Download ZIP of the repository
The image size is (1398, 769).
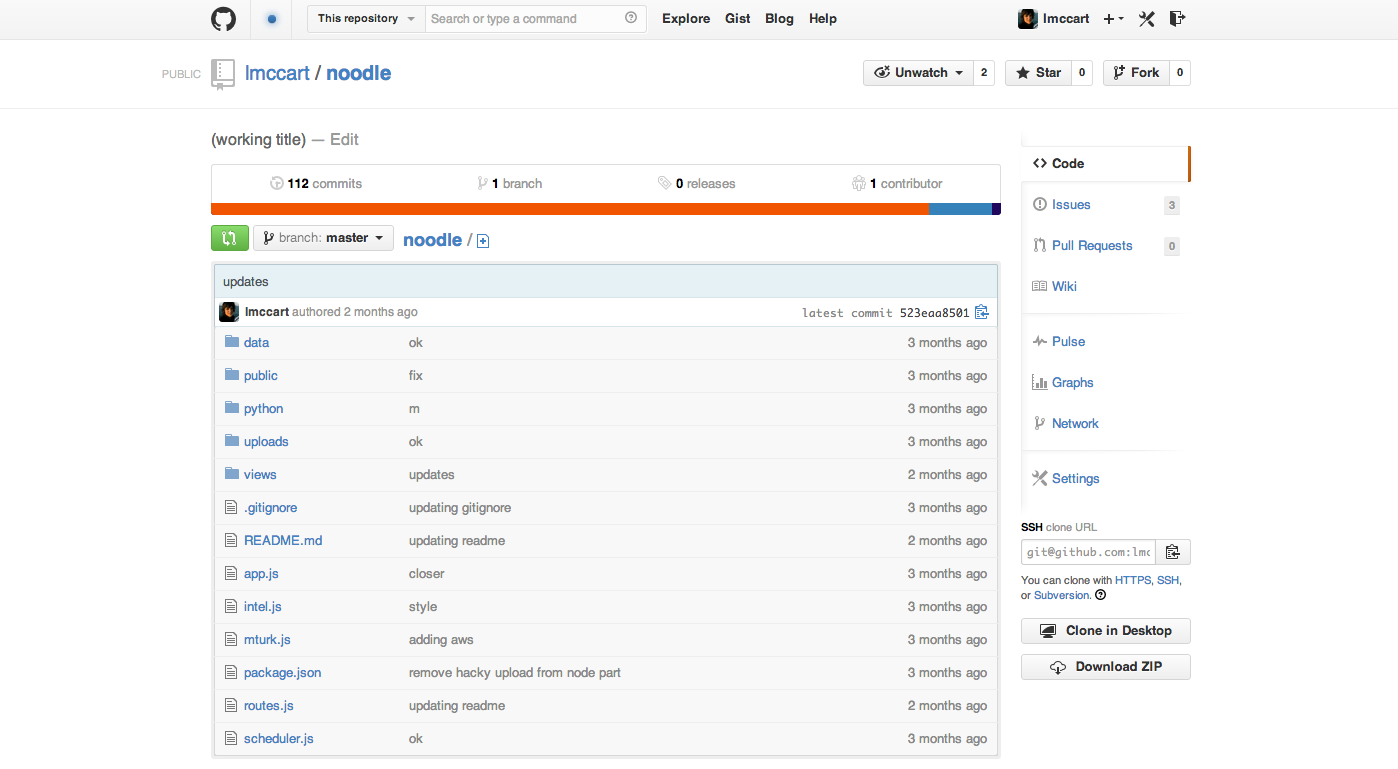point(1106,667)
